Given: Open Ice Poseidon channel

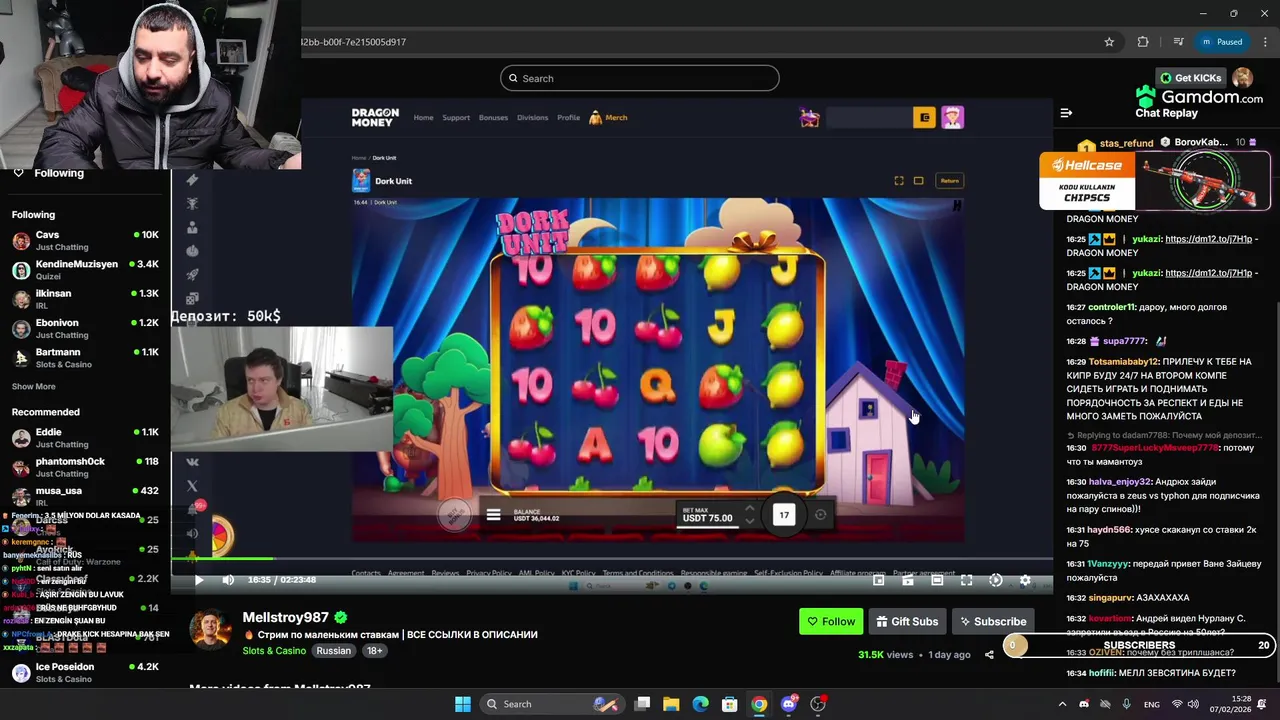Looking at the screenshot, I should (85, 672).
